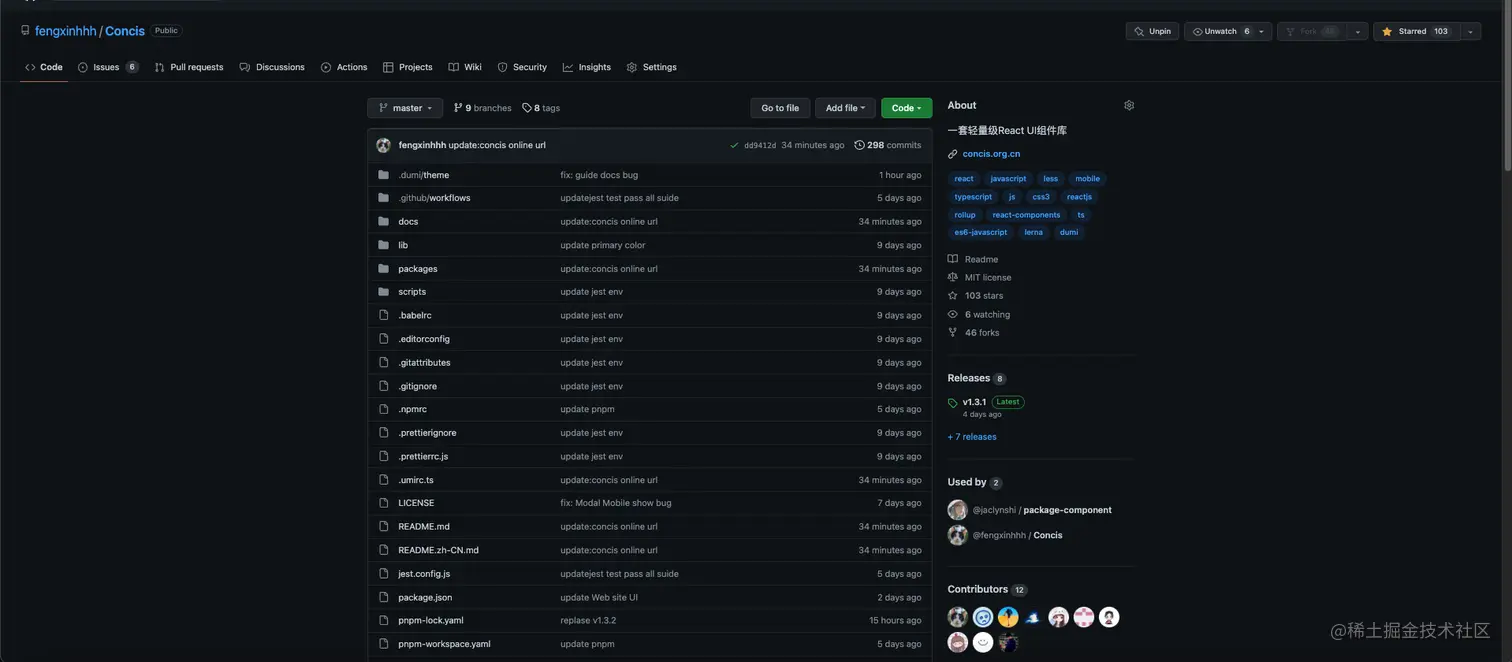Open the lib folder

tap(403, 245)
